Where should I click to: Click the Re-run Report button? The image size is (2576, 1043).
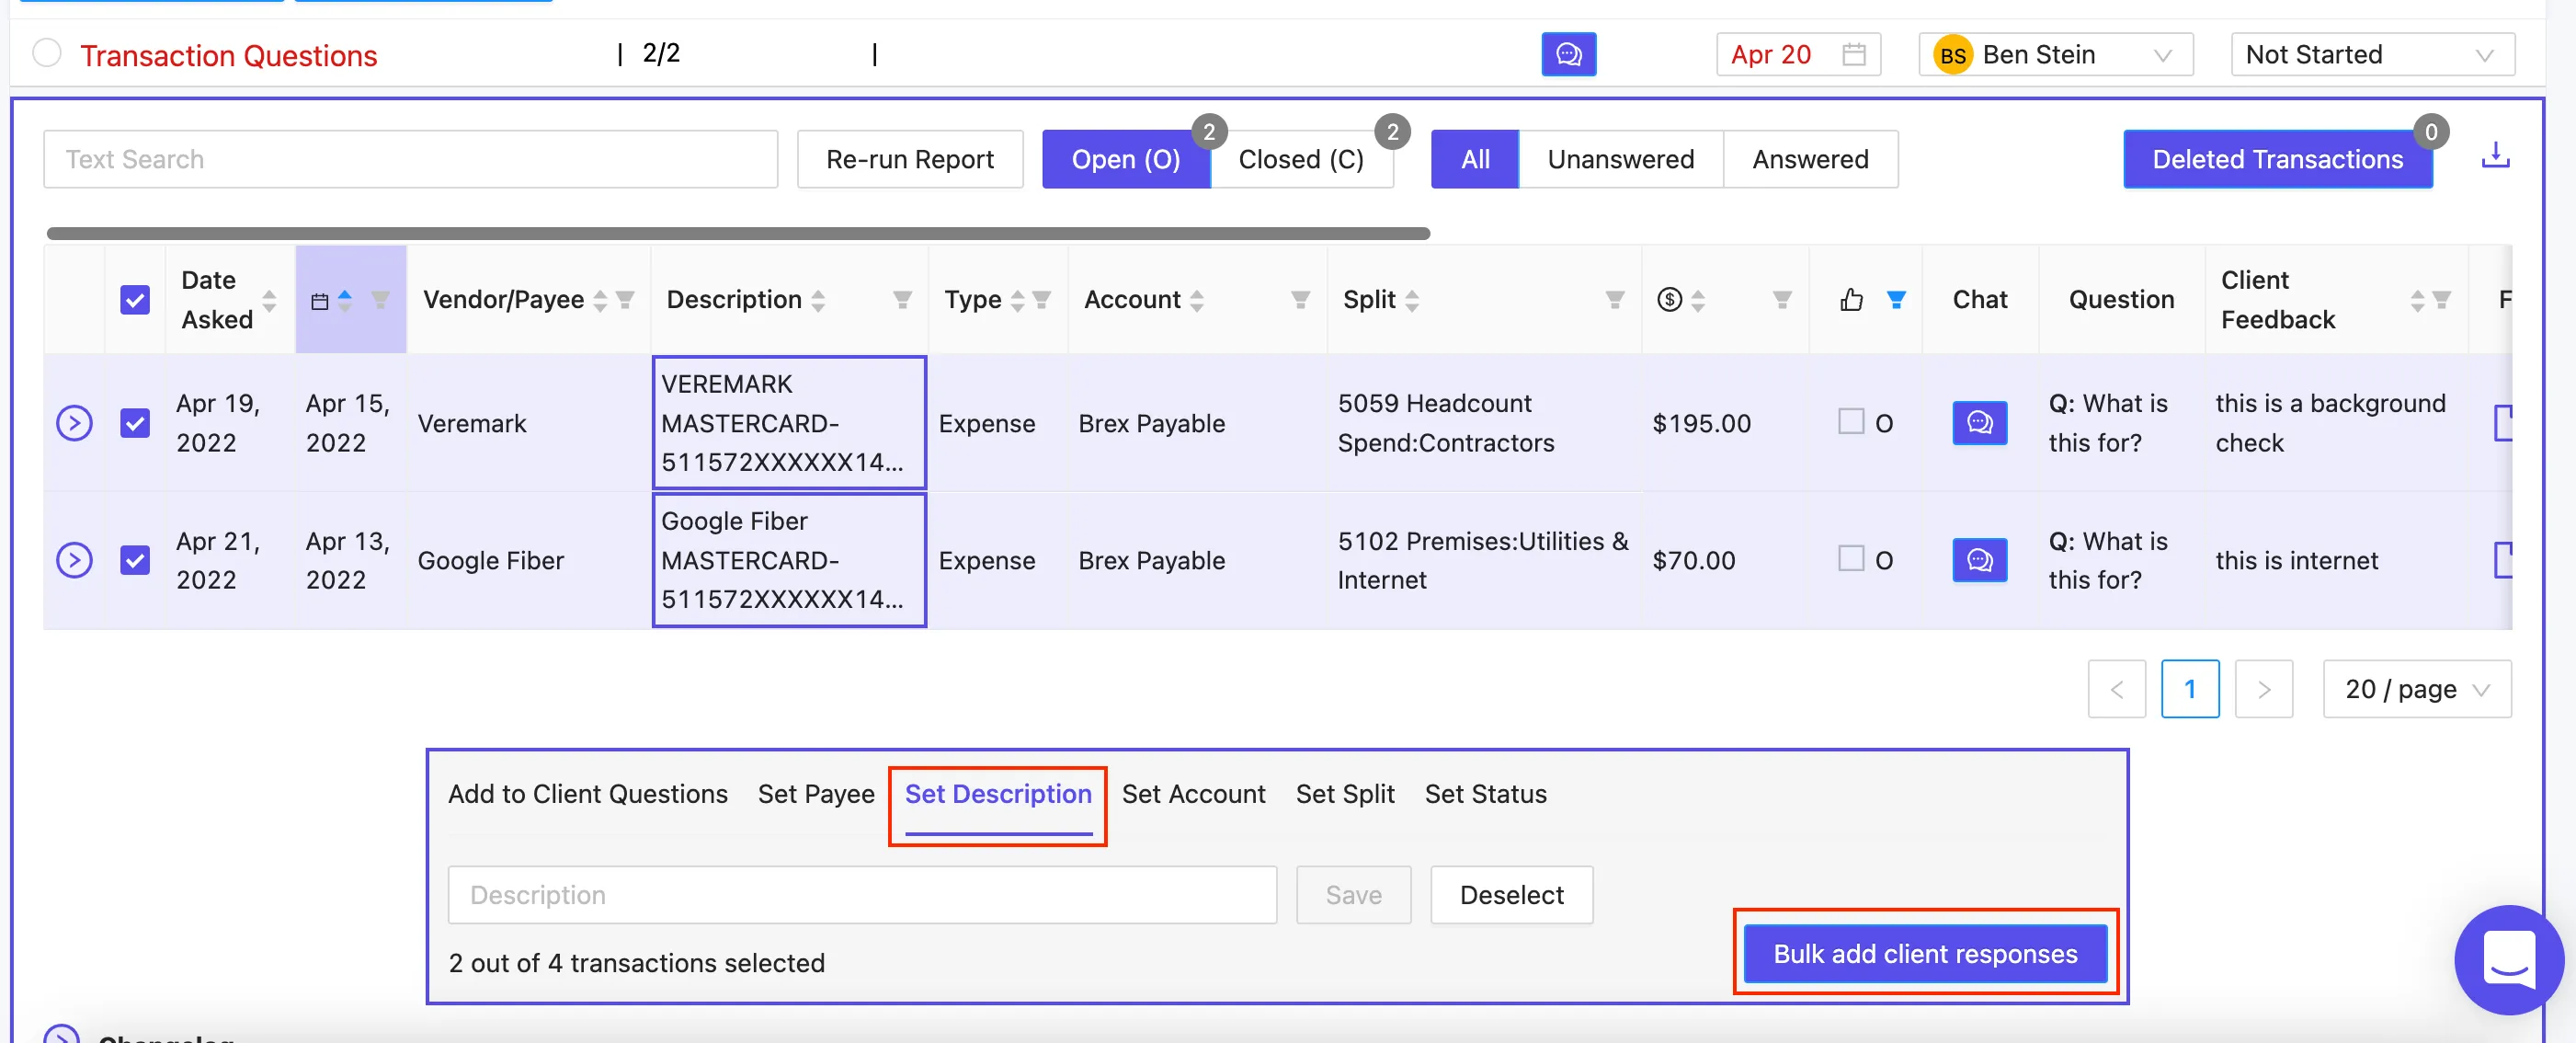pyautogui.click(x=909, y=159)
